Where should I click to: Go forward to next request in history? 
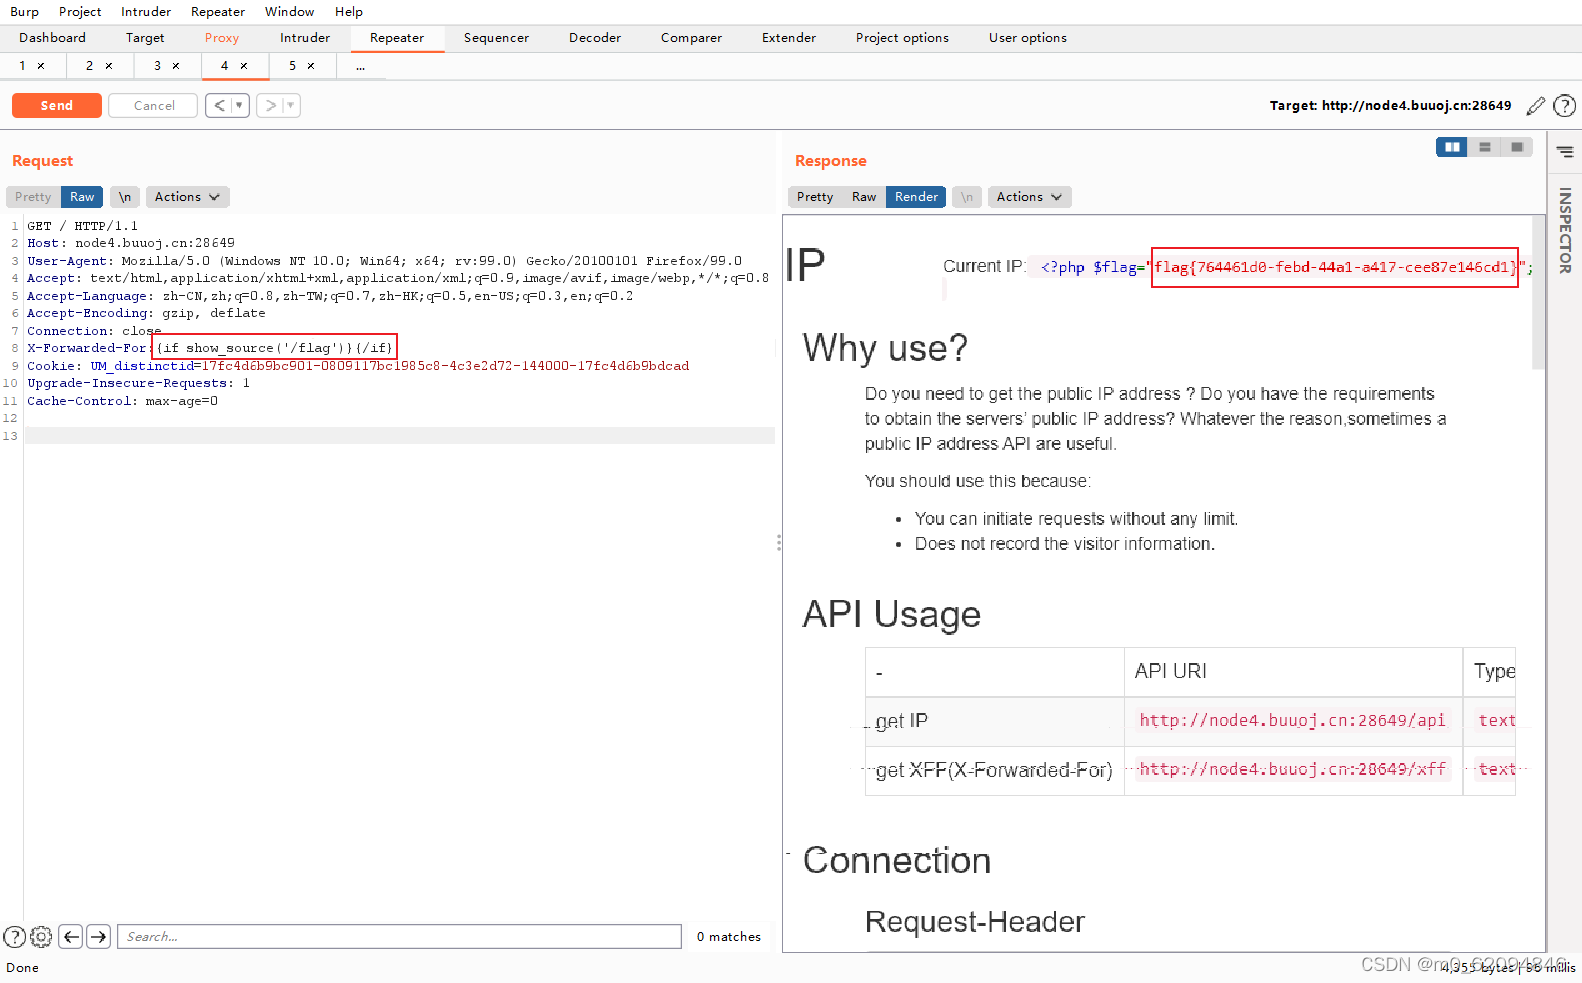(270, 105)
